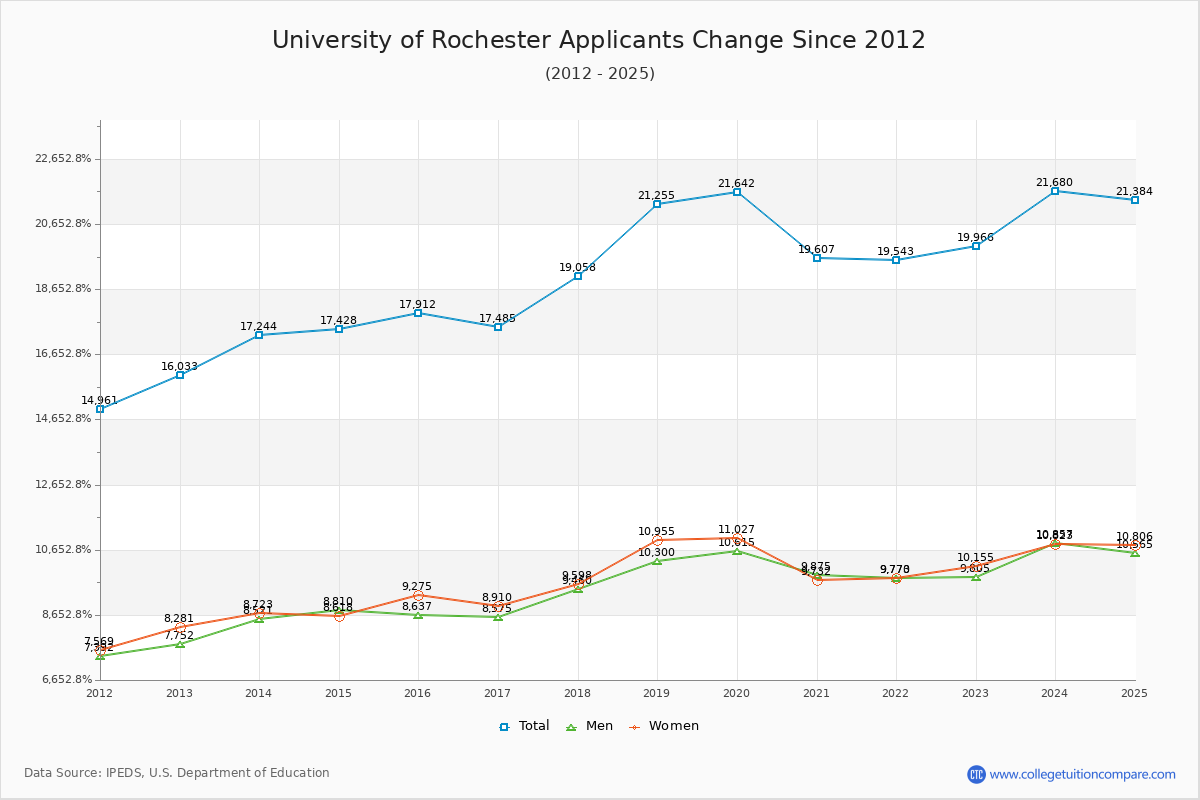The height and width of the screenshot is (800, 1200).
Task: Click the 2025 endpoint labeled 21,384
Action: click(1136, 200)
